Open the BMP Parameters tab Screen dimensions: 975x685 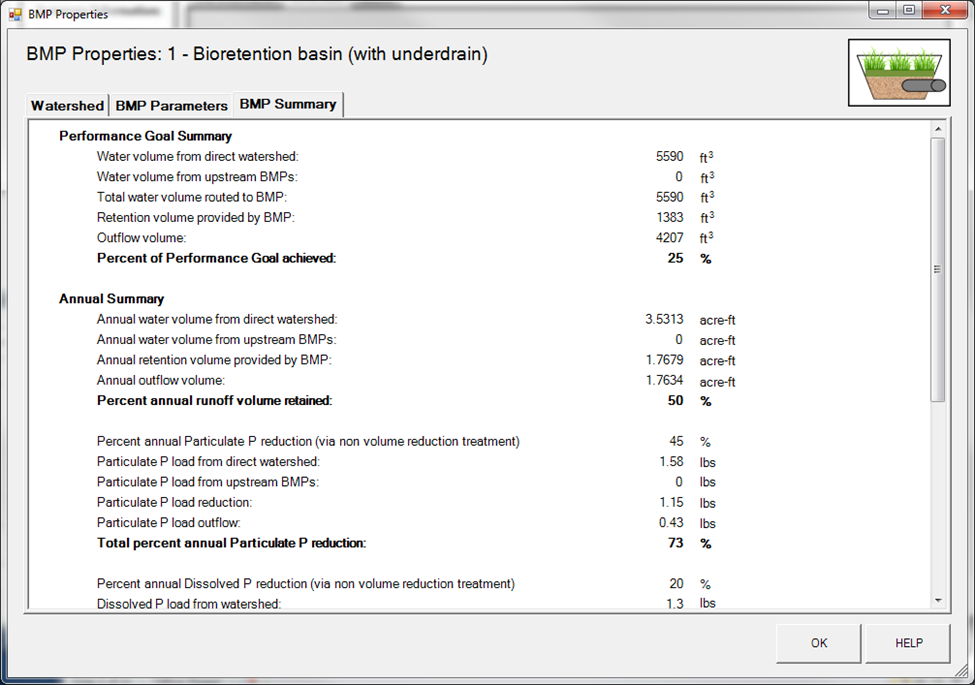click(x=172, y=106)
